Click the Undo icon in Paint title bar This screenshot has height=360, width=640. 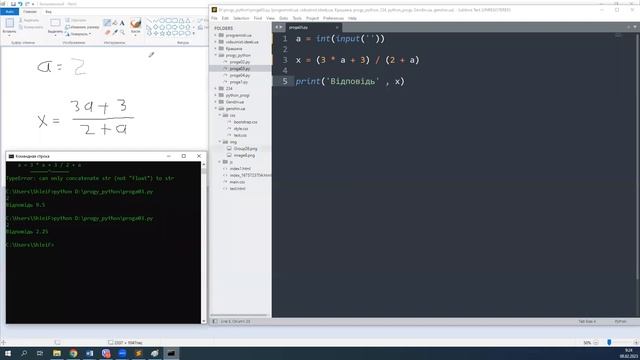pos(20,4)
